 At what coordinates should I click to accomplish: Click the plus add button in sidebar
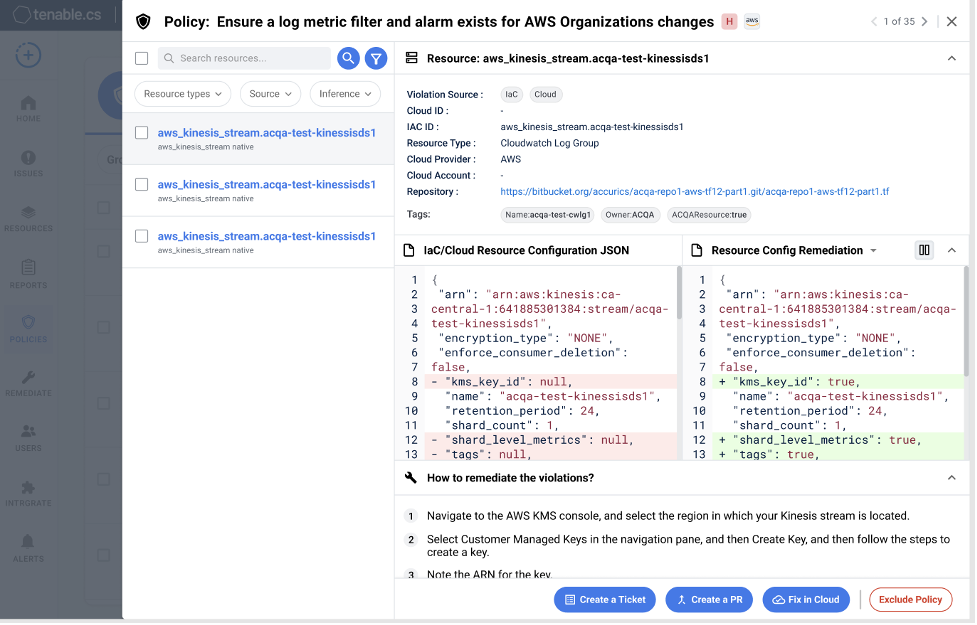point(28,55)
